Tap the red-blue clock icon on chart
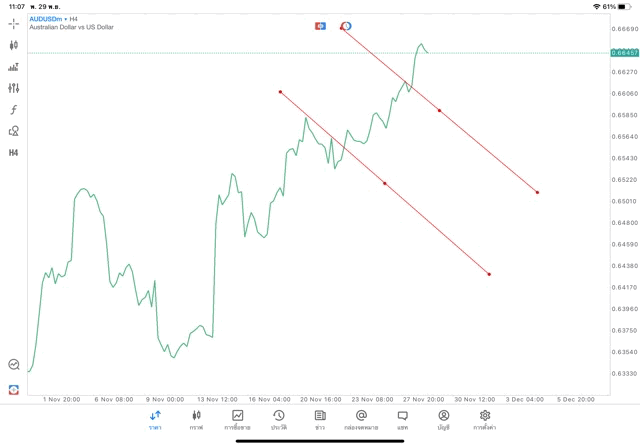The width and height of the screenshot is (640, 447). point(346,26)
